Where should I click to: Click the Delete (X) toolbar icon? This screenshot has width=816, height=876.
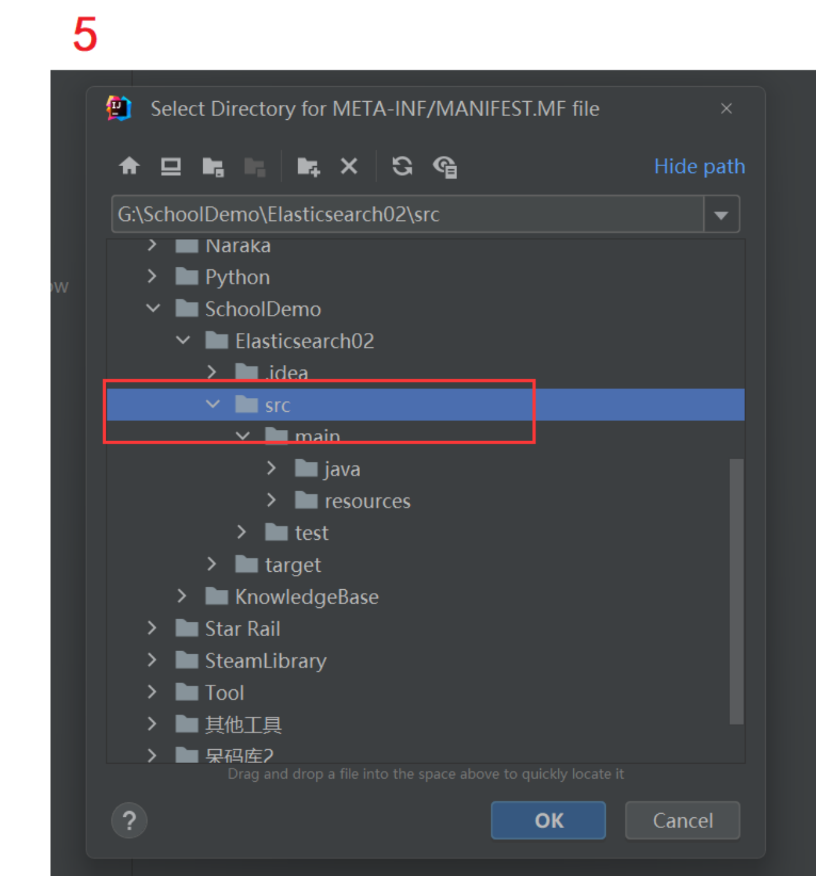(349, 166)
